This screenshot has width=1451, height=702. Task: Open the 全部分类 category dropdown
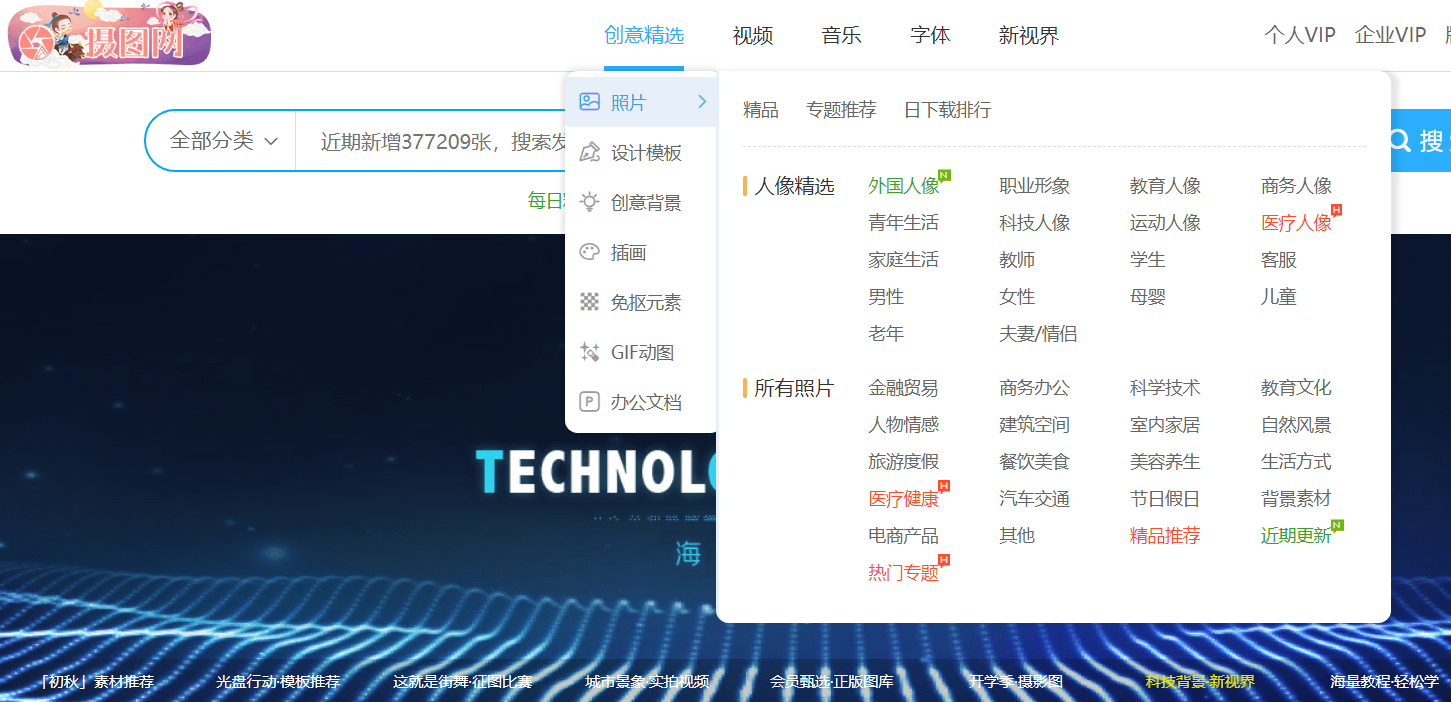tap(223, 141)
